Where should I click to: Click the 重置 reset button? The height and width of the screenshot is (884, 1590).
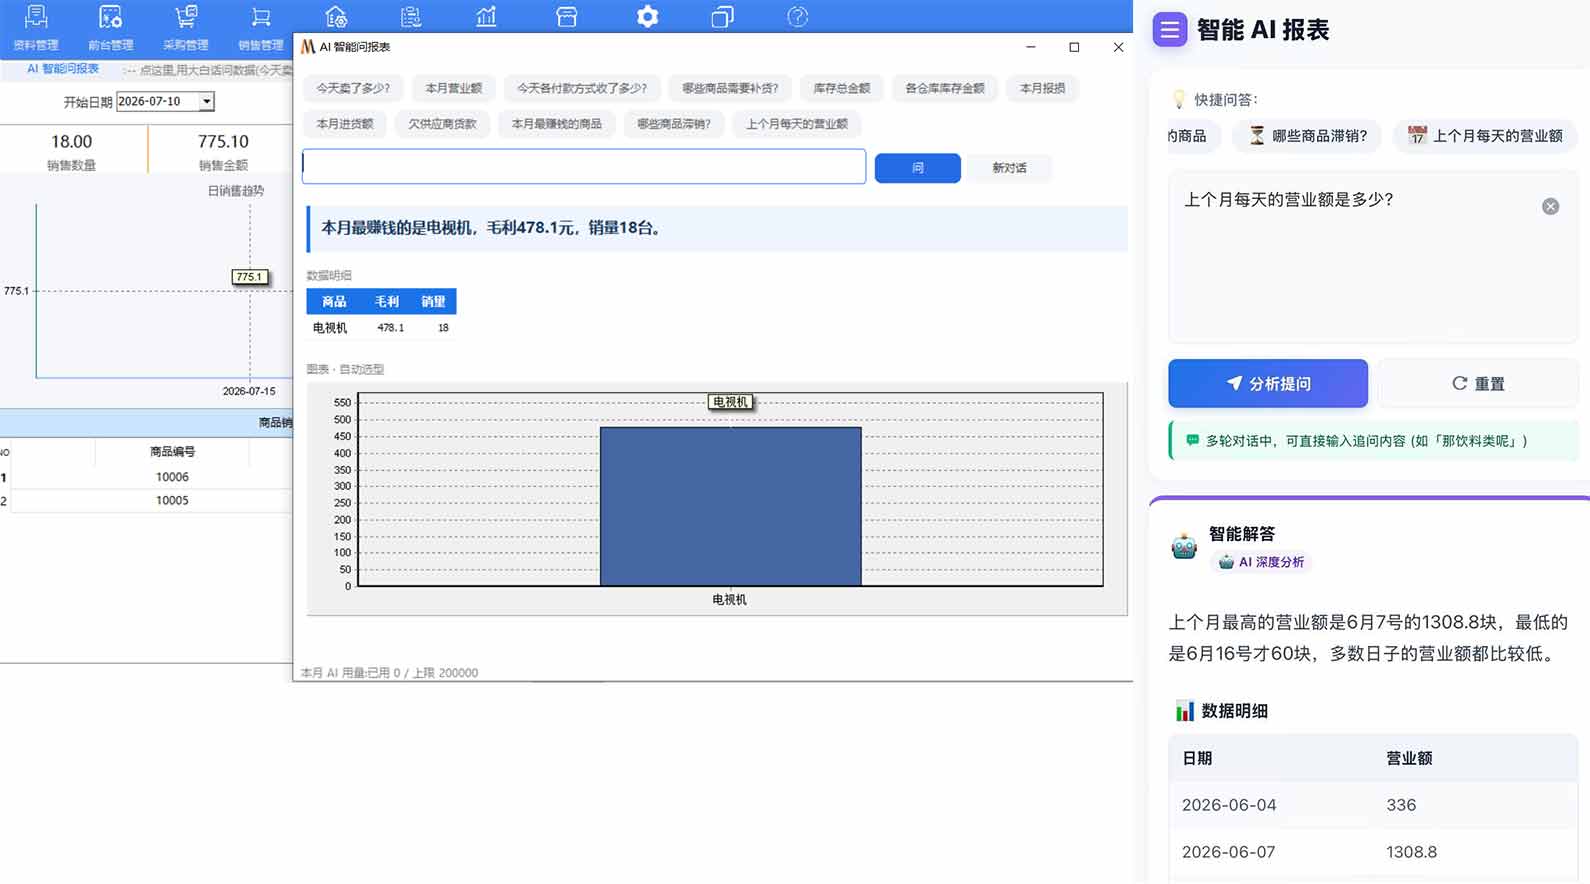pos(1478,383)
